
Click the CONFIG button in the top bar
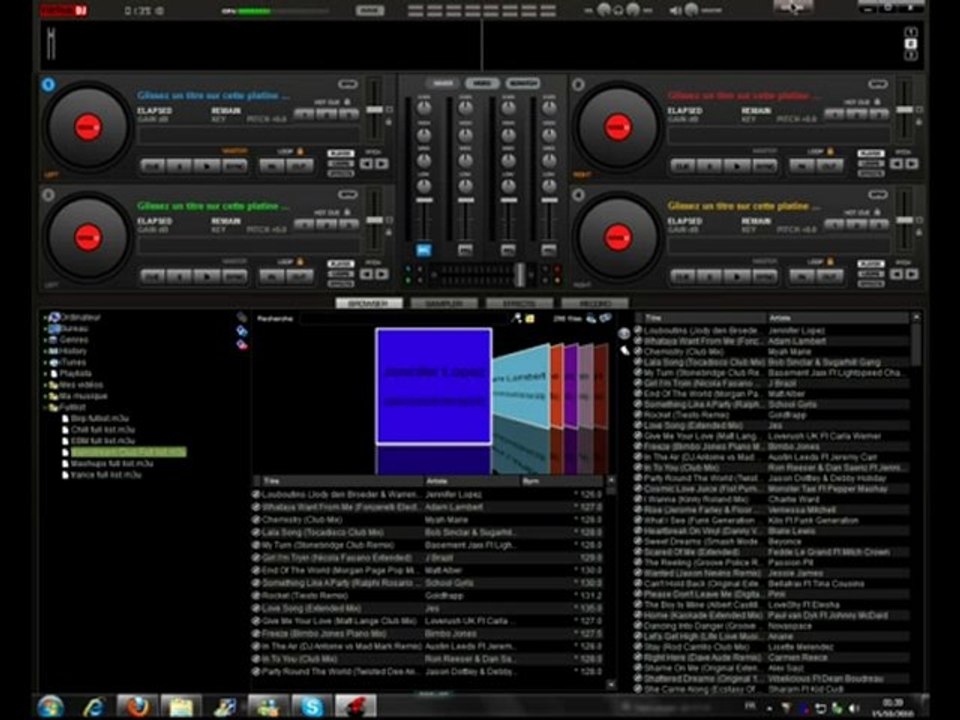[x=793, y=7]
